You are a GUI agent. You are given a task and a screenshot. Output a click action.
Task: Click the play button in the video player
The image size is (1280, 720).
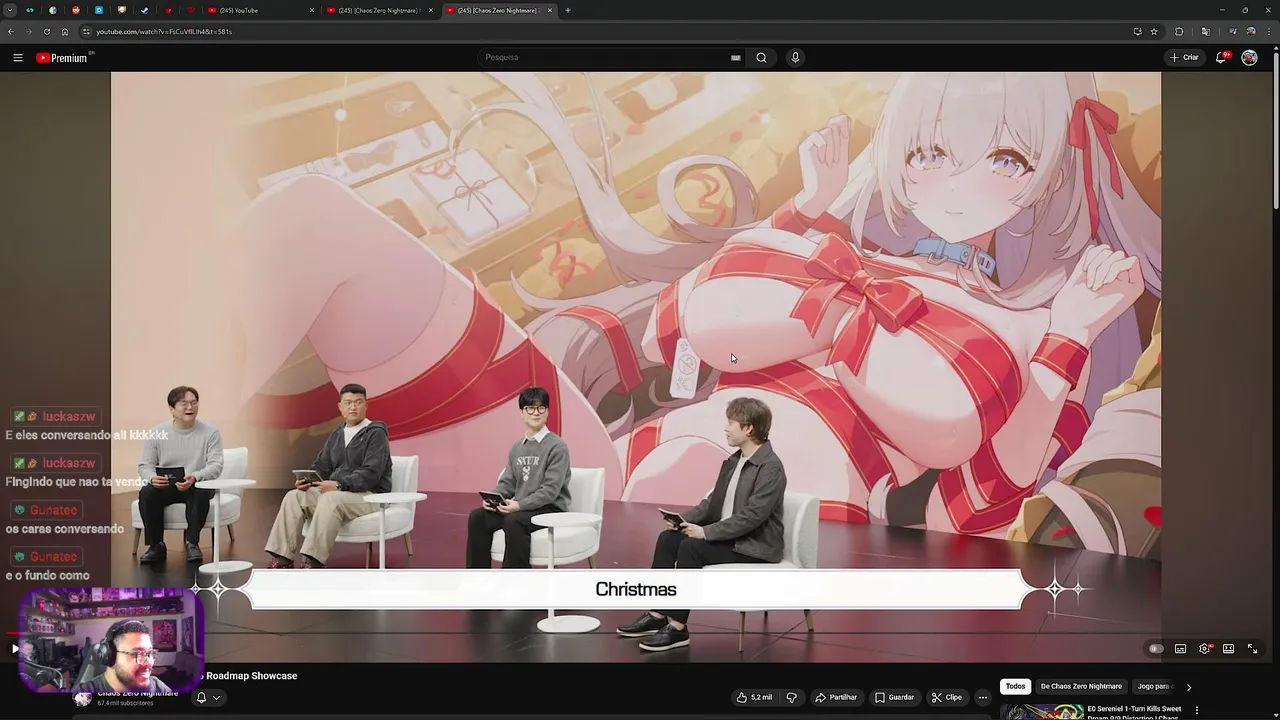15,649
